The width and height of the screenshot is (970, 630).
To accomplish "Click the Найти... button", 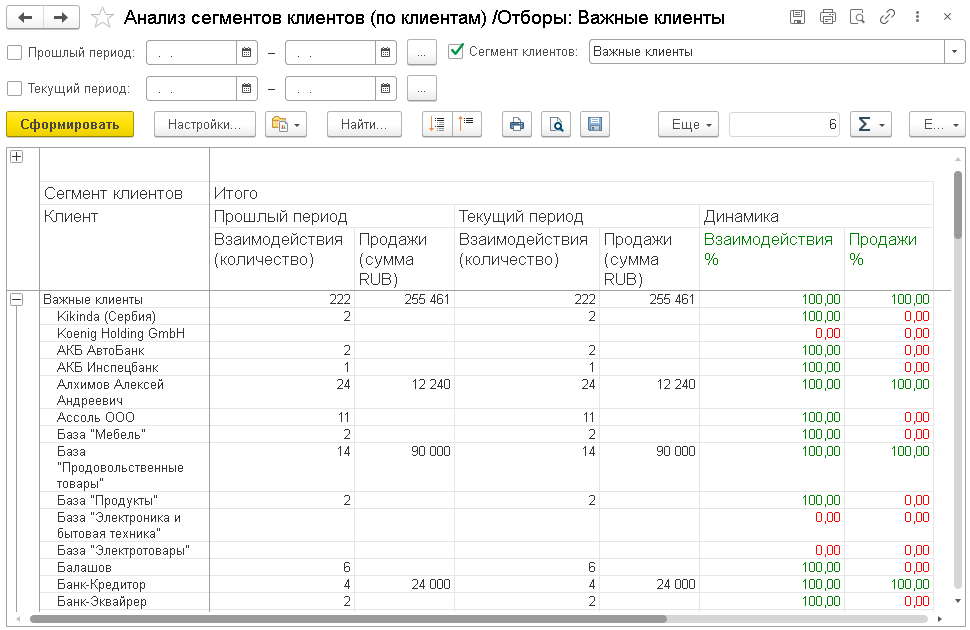I will [364, 124].
